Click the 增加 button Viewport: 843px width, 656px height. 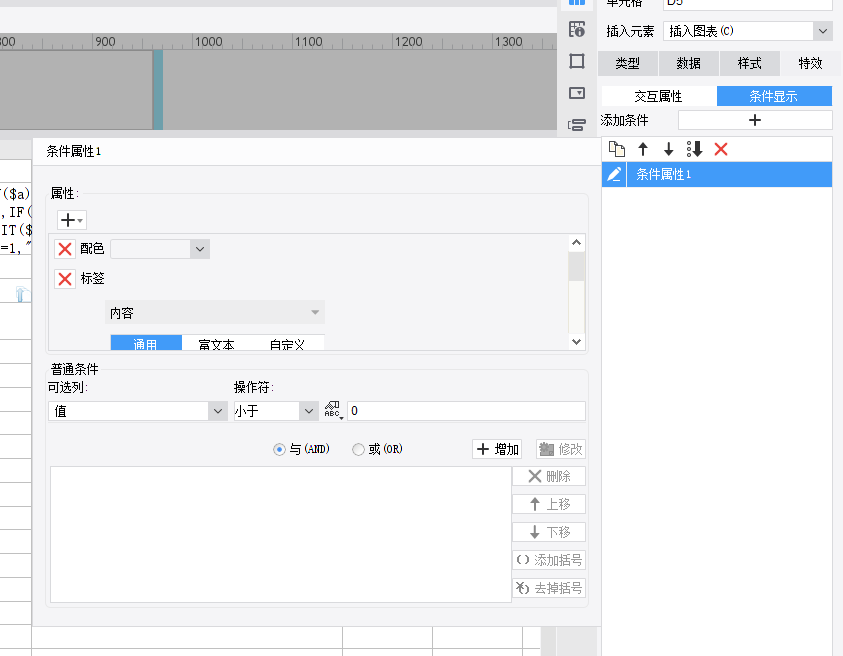tap(497, 450)
